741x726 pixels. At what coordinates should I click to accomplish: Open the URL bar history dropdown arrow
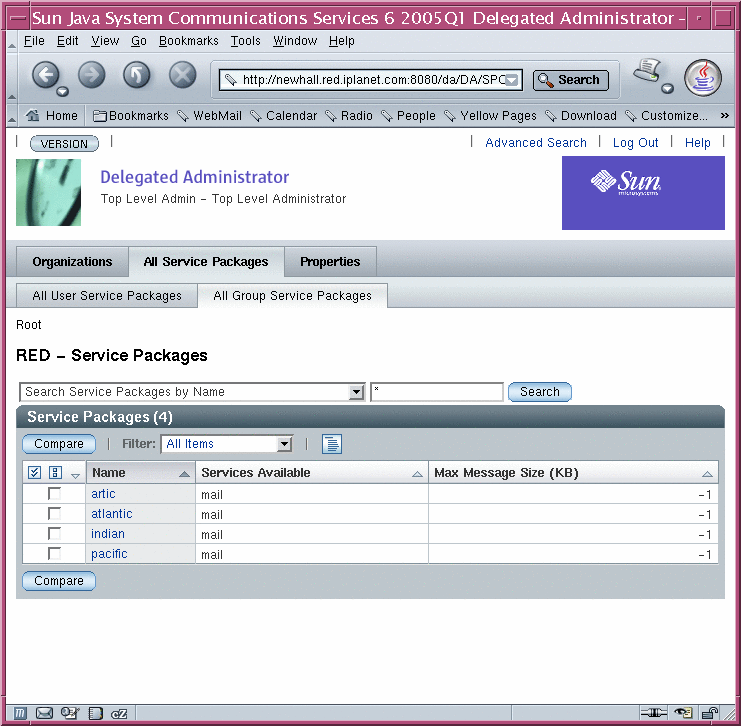[x=512, y=80]
